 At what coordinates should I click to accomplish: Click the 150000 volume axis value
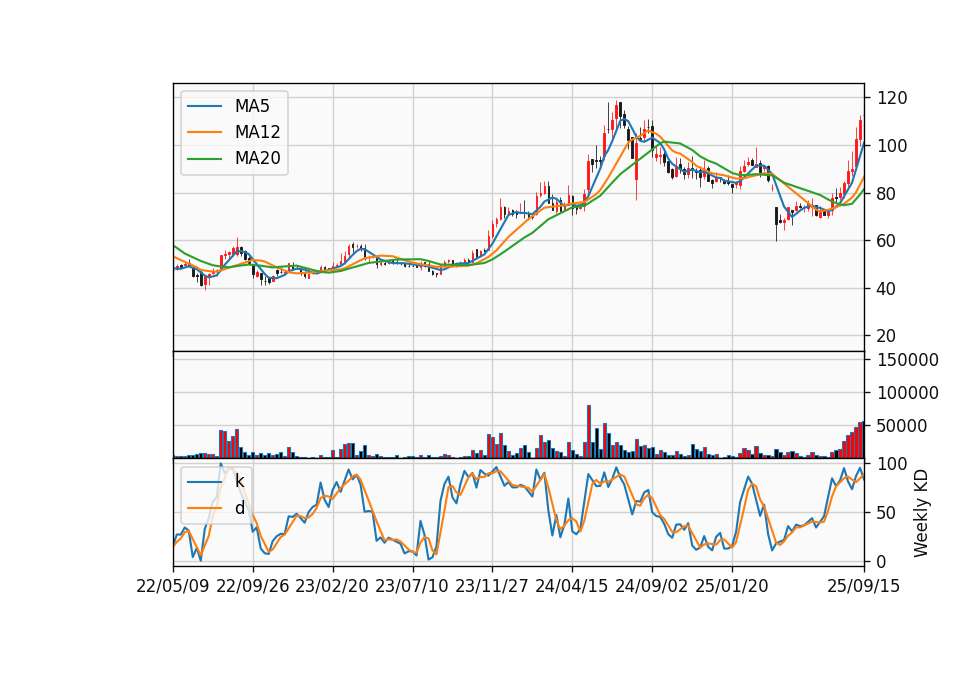908,360
